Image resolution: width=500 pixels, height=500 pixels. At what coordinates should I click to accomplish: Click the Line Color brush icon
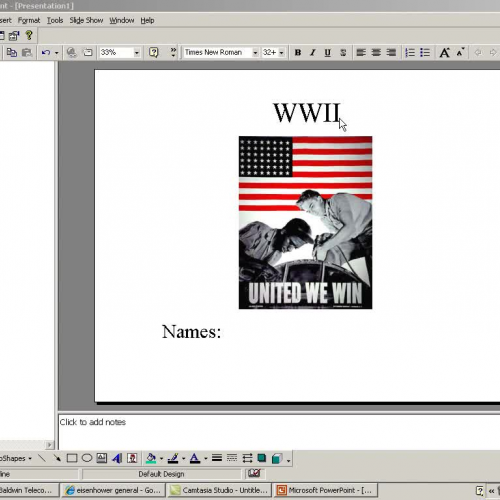173,459
